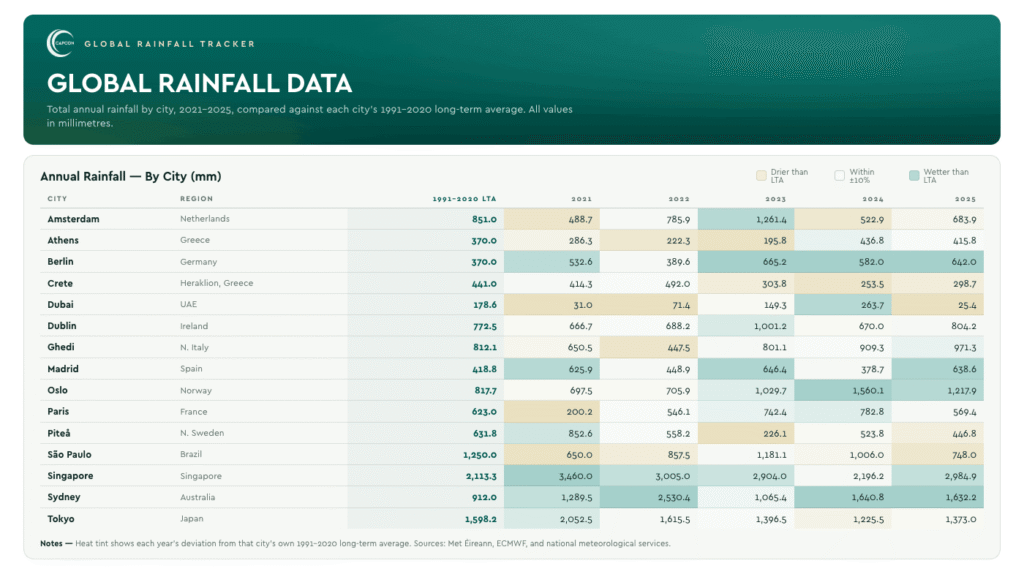Image resolution: width=1024 pixels, height=585 pixels.
Task: Click São Paulo's LTA value 1,250.0
Action: (x=480, y=455)
